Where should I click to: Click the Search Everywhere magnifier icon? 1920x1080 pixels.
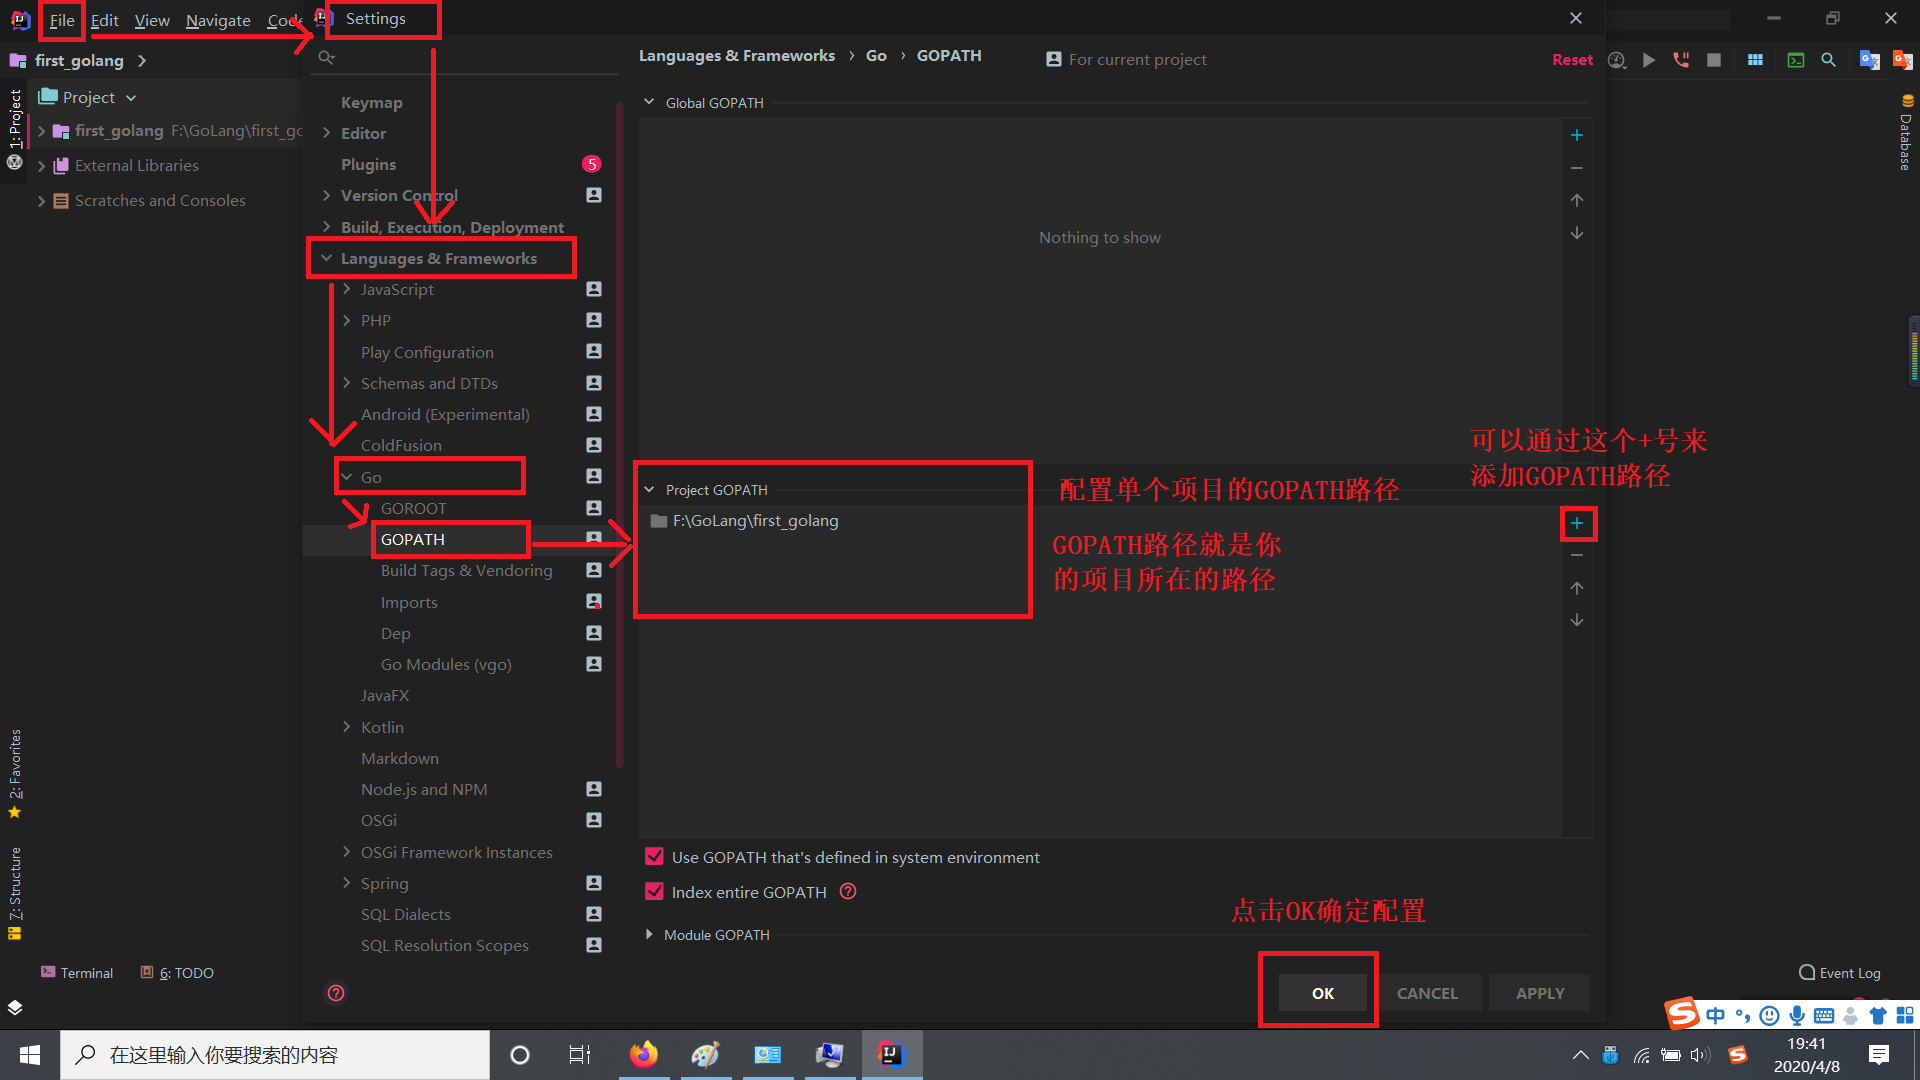(x=1829, y=60)
